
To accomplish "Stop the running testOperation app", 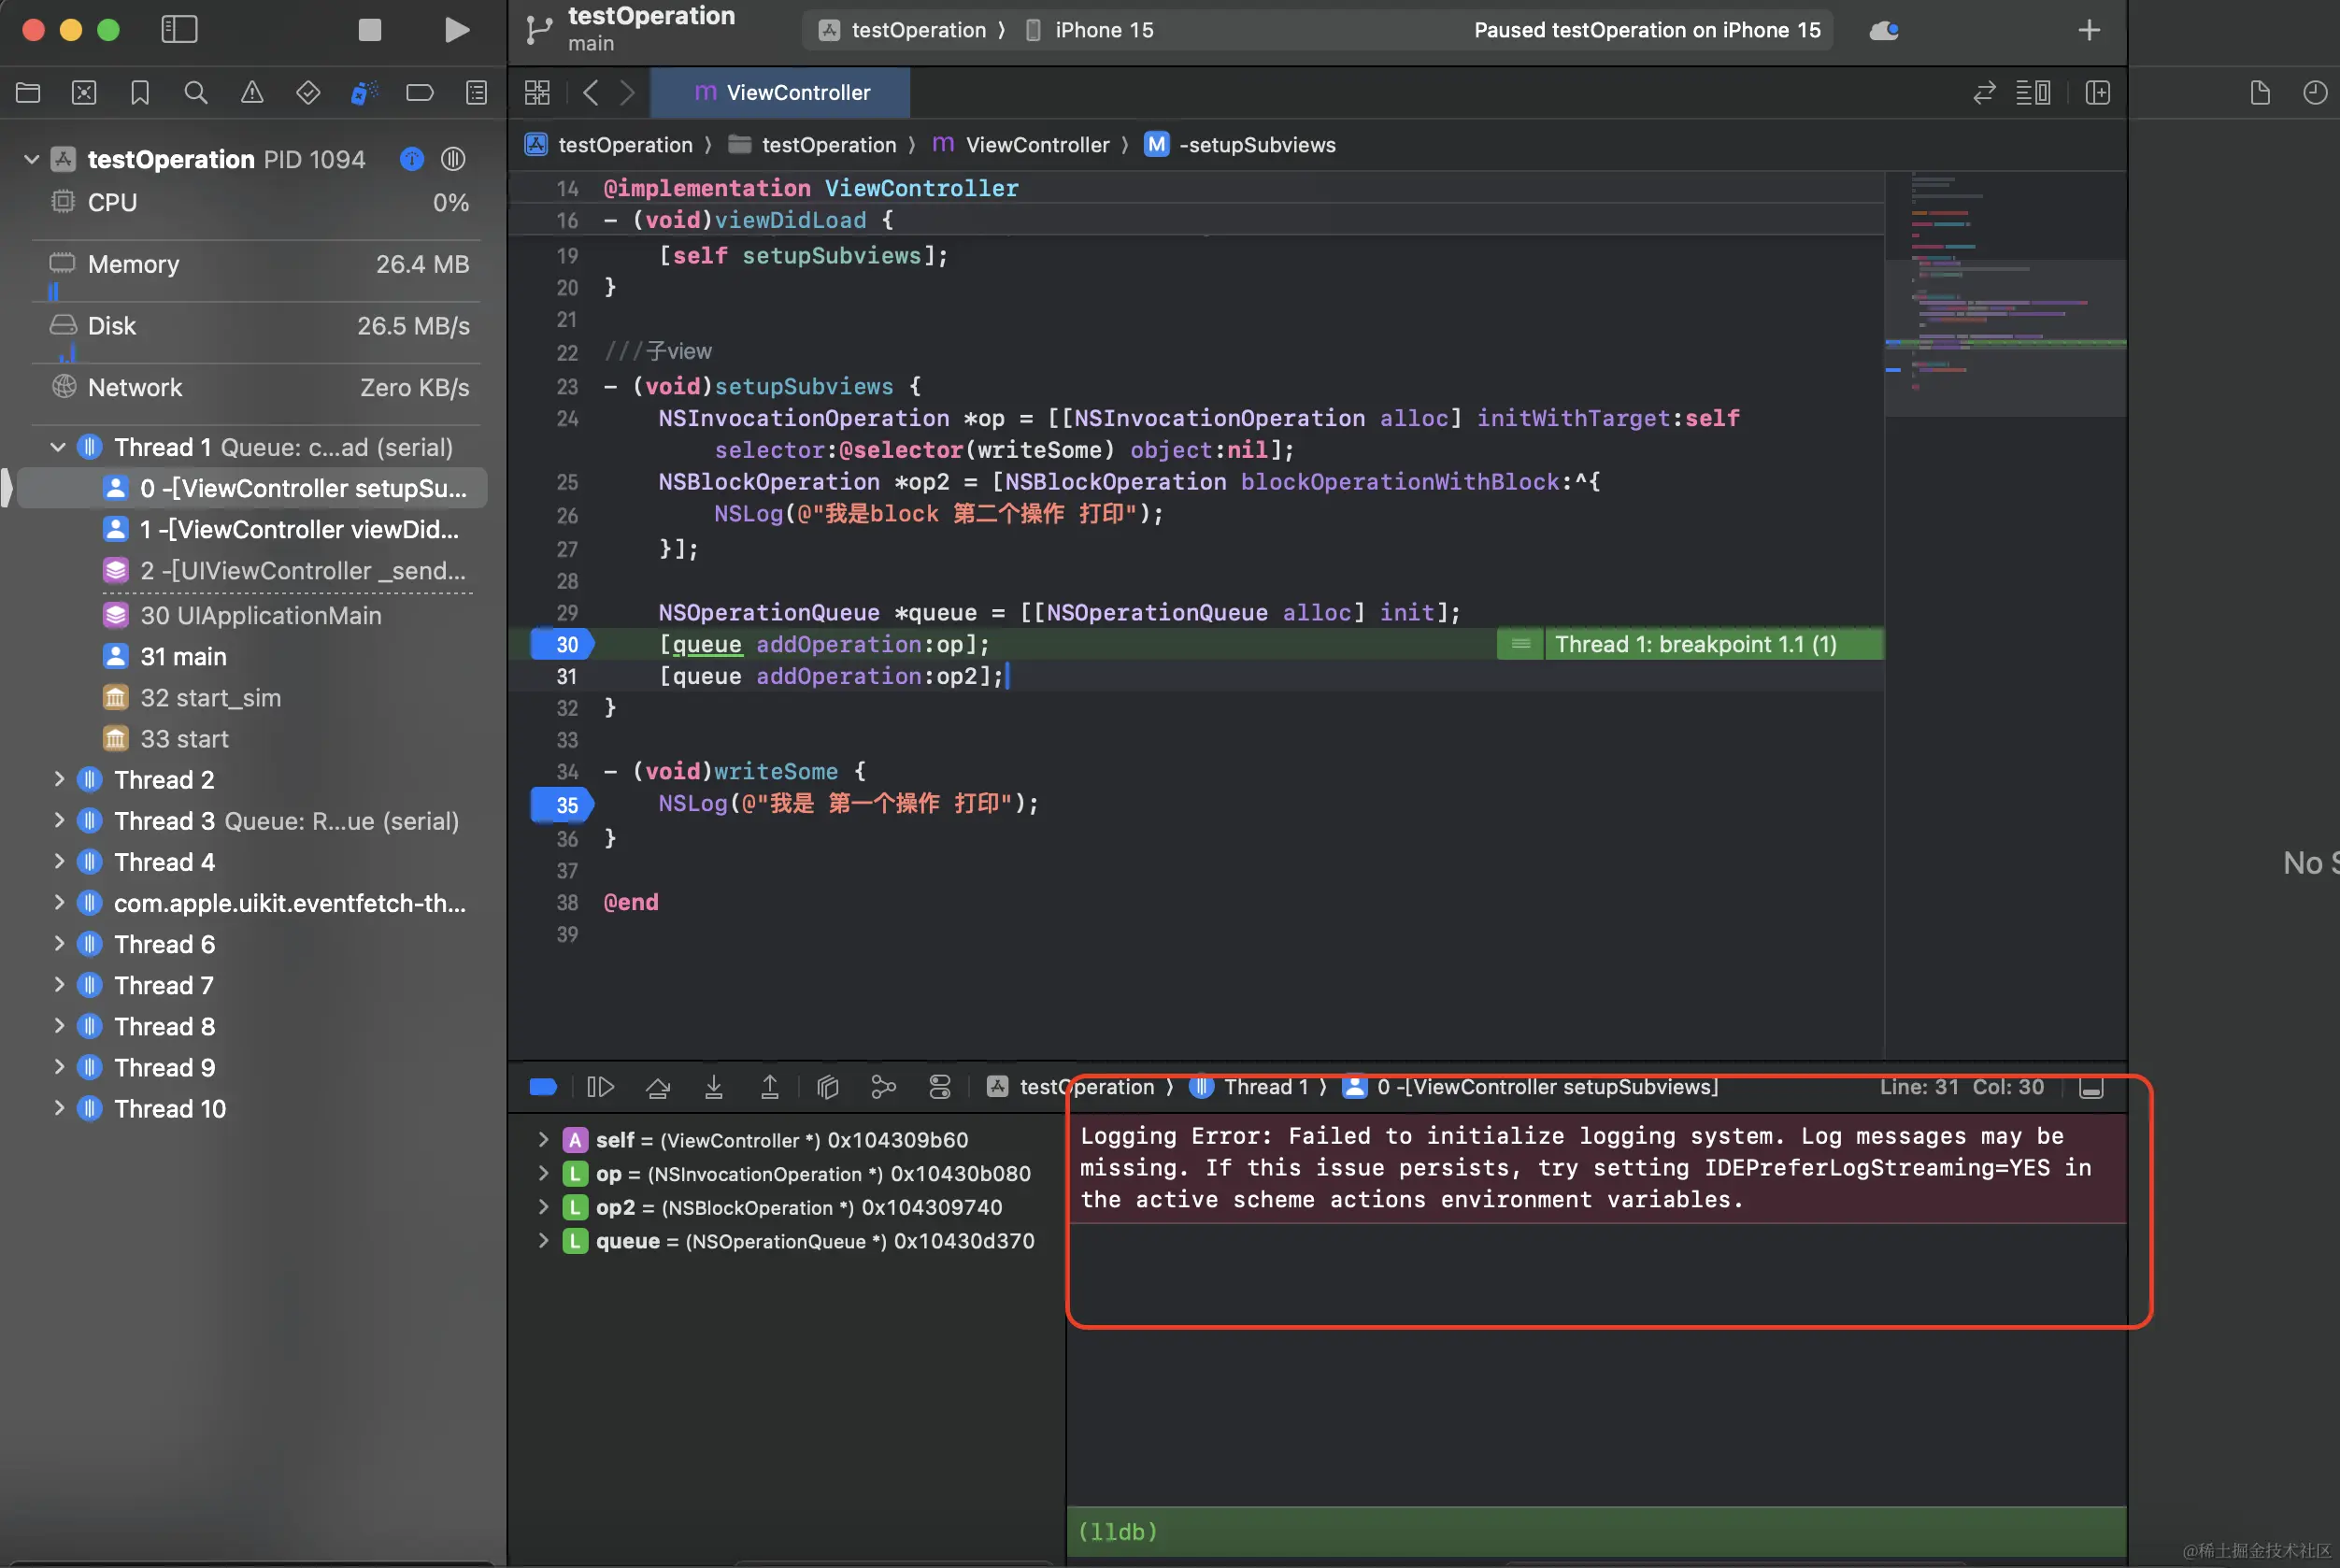I will tap(369, 30).
